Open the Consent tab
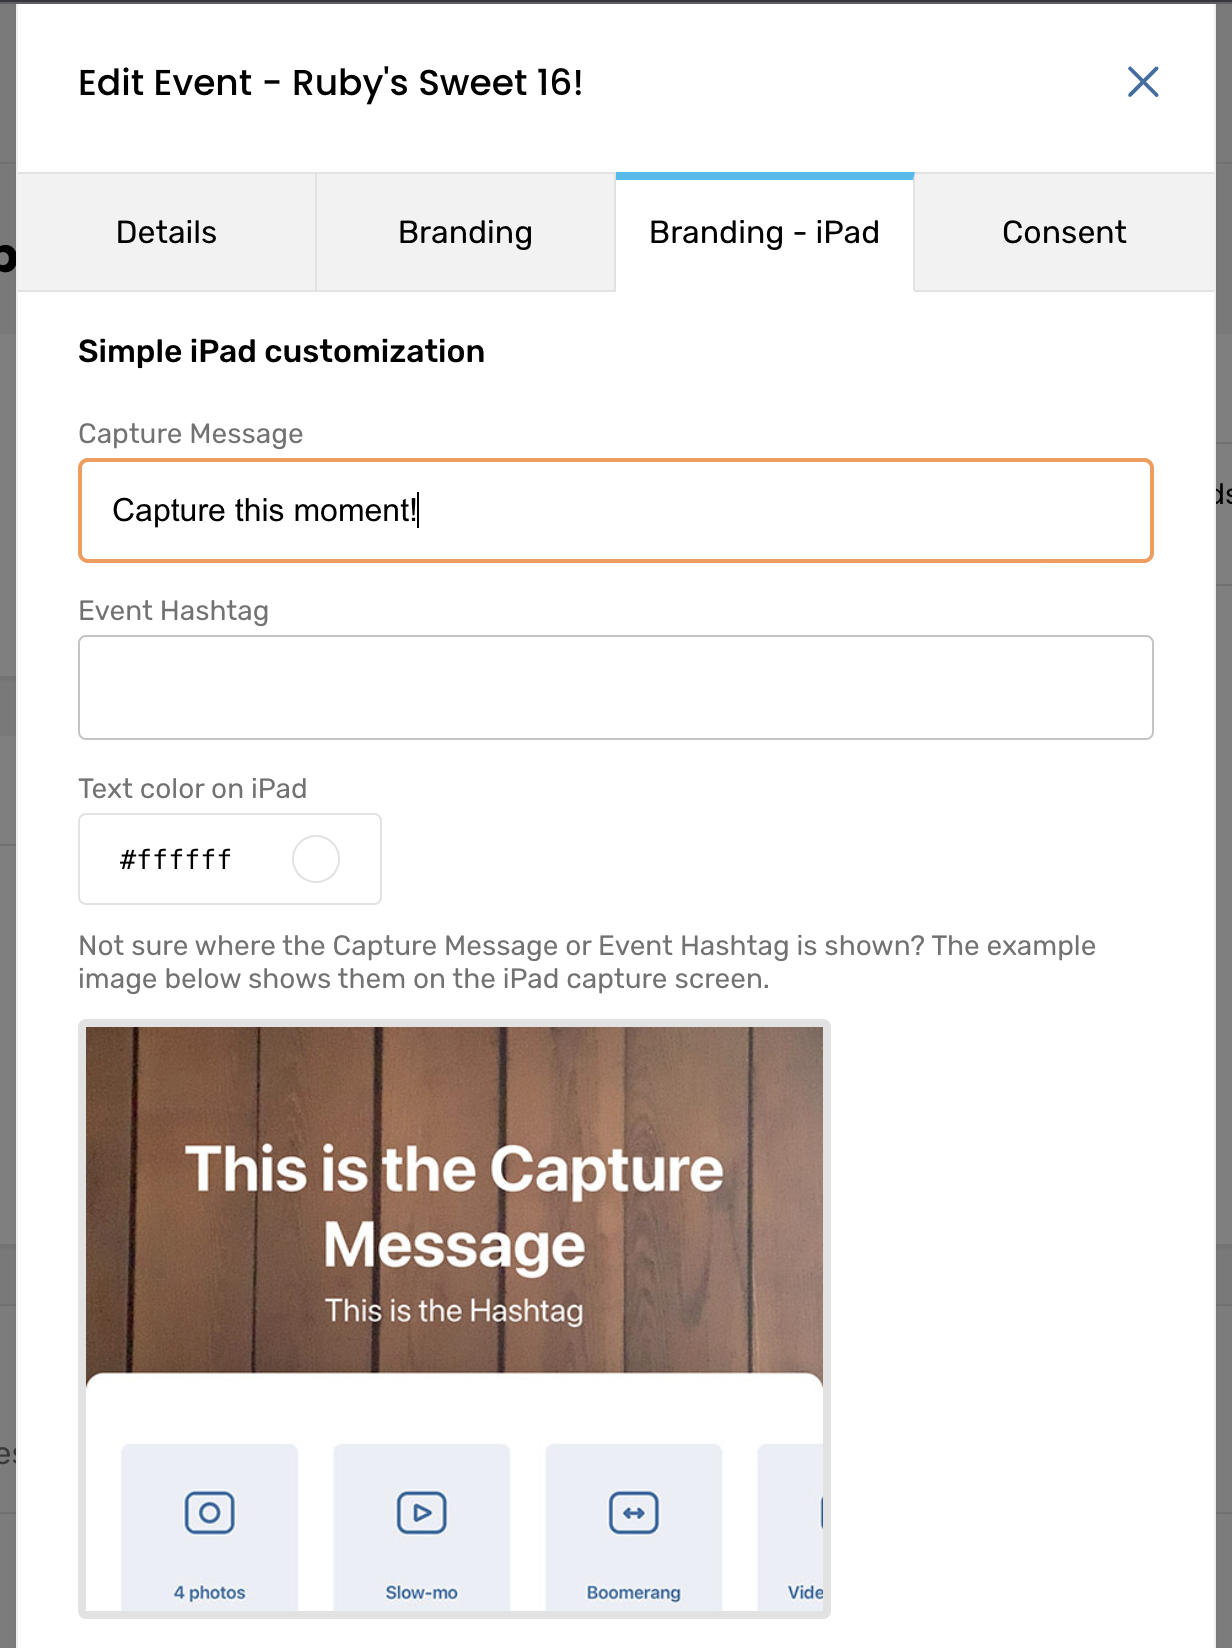The image size is (1232, 1648). (x=1063, y=232)
